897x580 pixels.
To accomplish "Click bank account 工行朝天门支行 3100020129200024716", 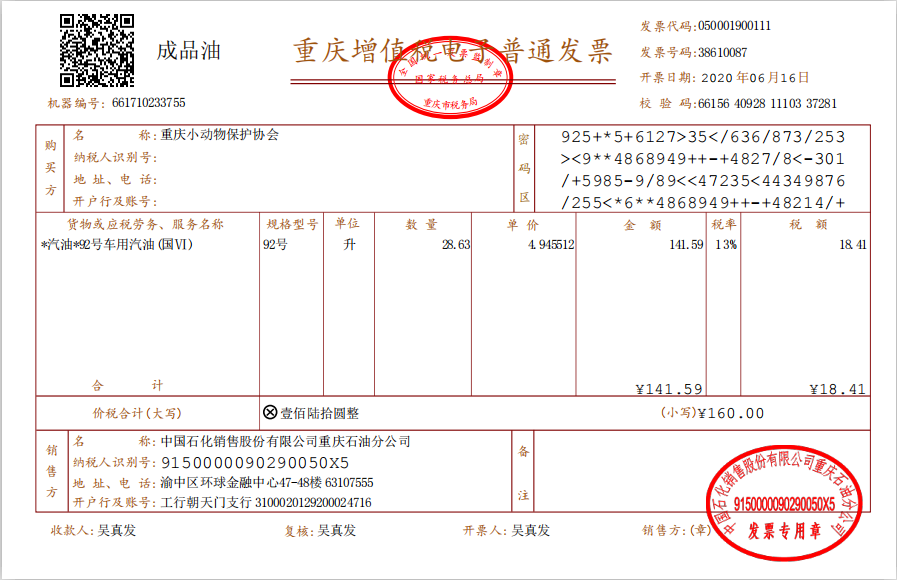I will [266, 503].
